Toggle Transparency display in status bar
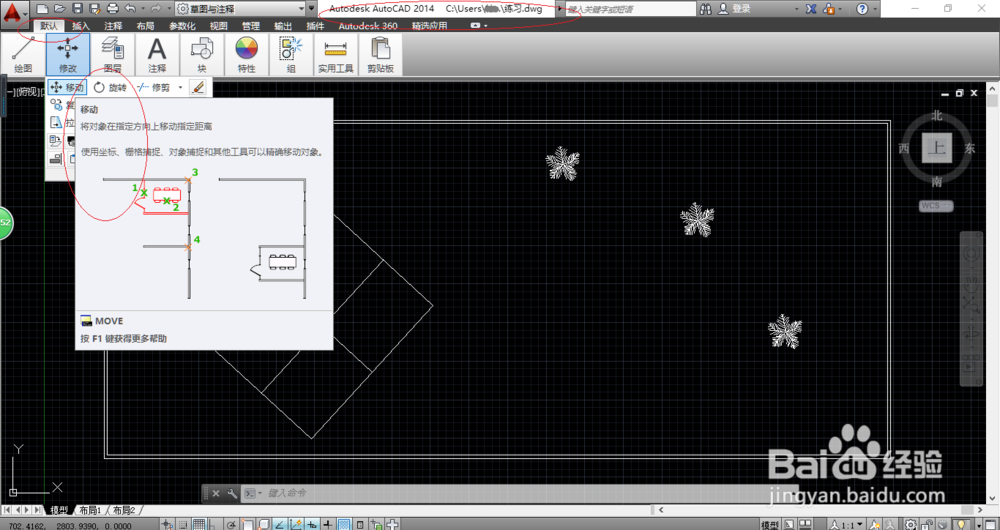This screenshot has width=1000, height=530. [x=344, y=524]
